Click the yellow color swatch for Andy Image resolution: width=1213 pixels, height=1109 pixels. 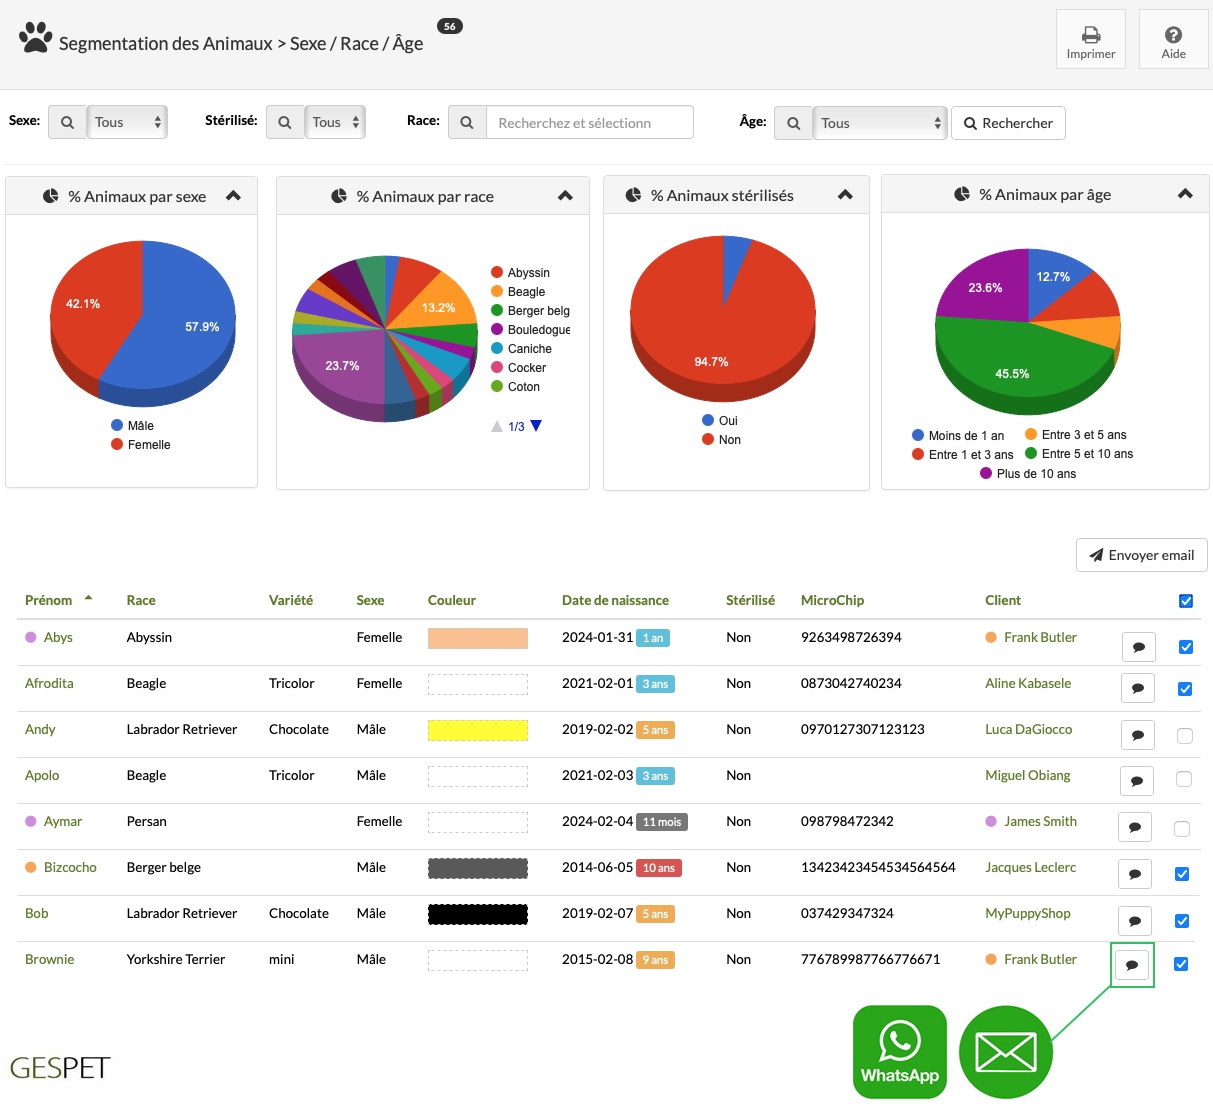pyautogui.click(x=478, y=730)
